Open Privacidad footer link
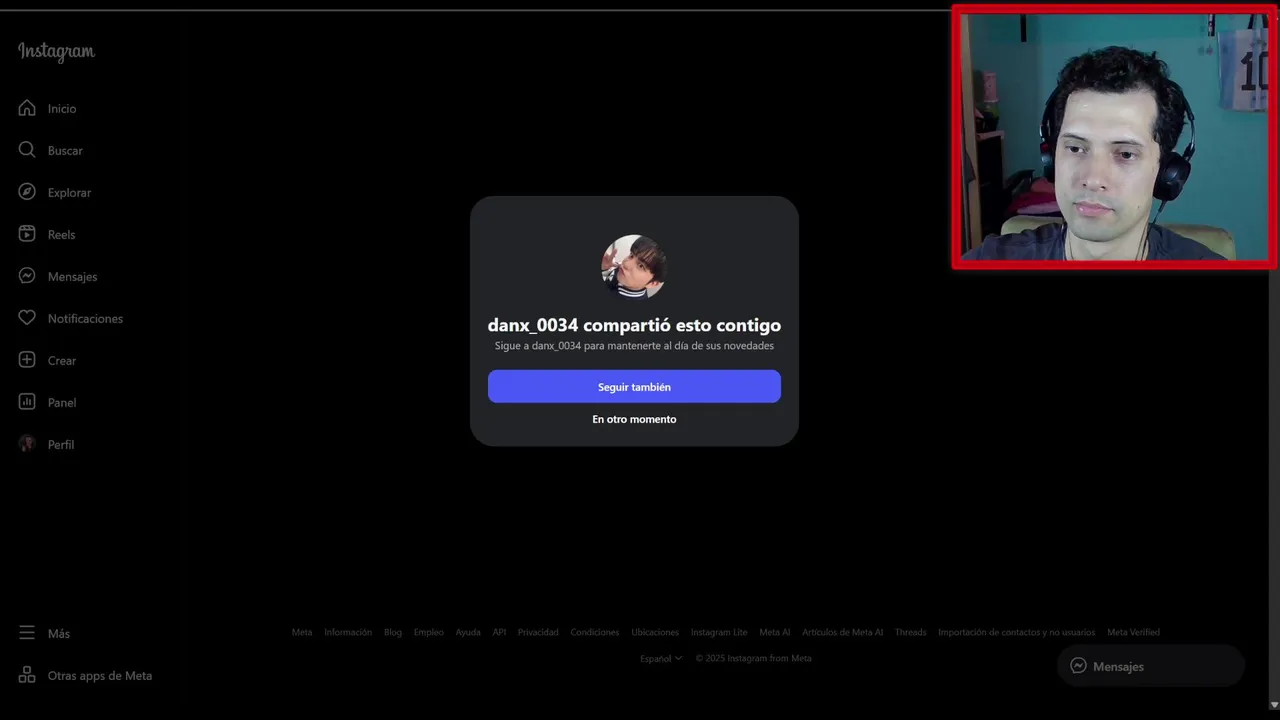This screenshot has height=720, width=1280. (x=538, y=632)
